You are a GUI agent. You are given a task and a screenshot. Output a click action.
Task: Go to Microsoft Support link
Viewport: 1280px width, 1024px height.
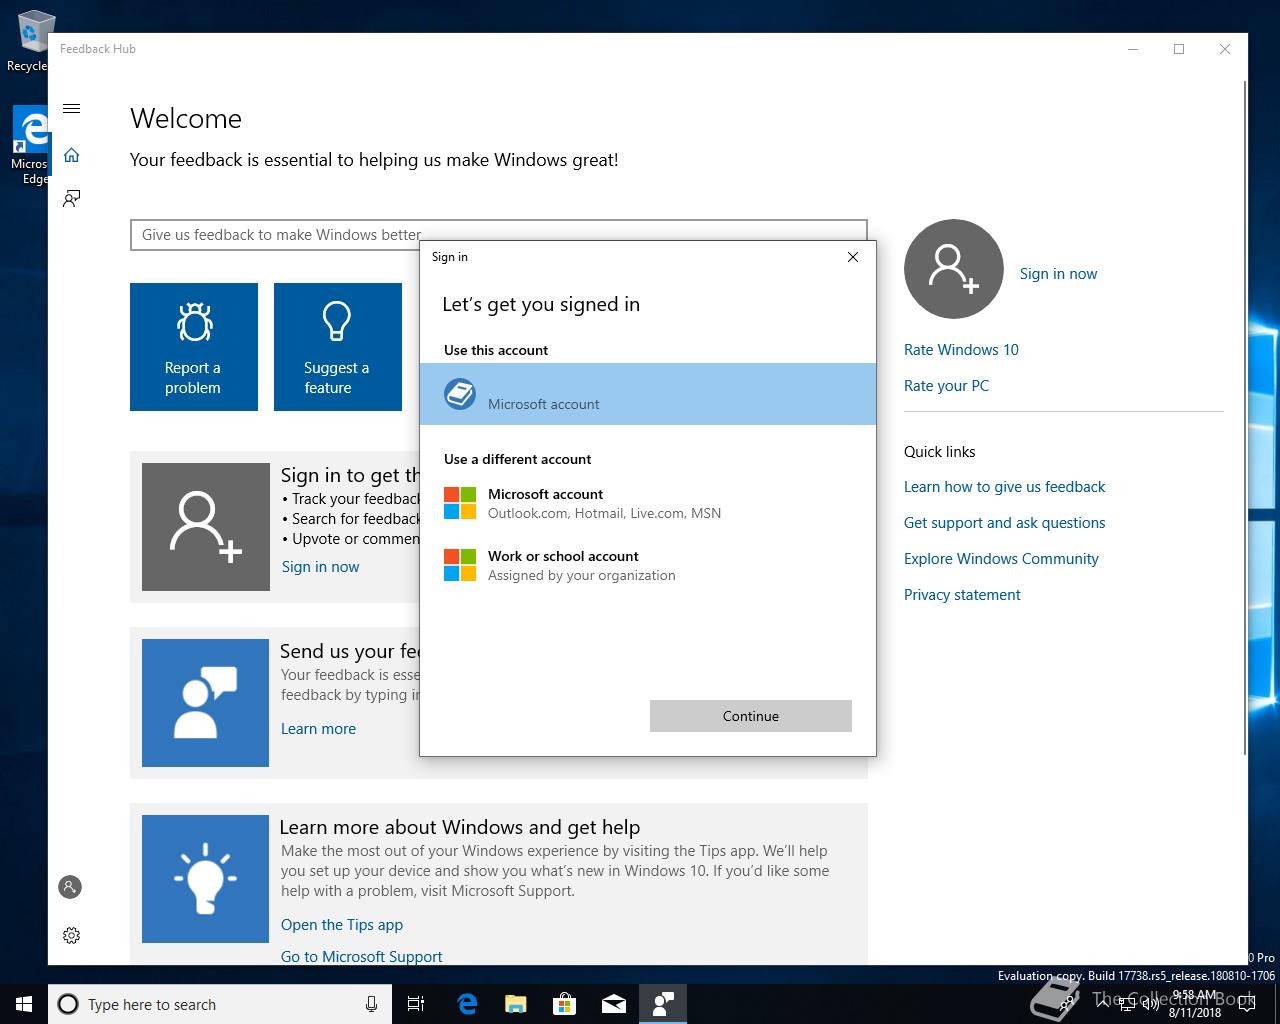[x=361, y=957]
